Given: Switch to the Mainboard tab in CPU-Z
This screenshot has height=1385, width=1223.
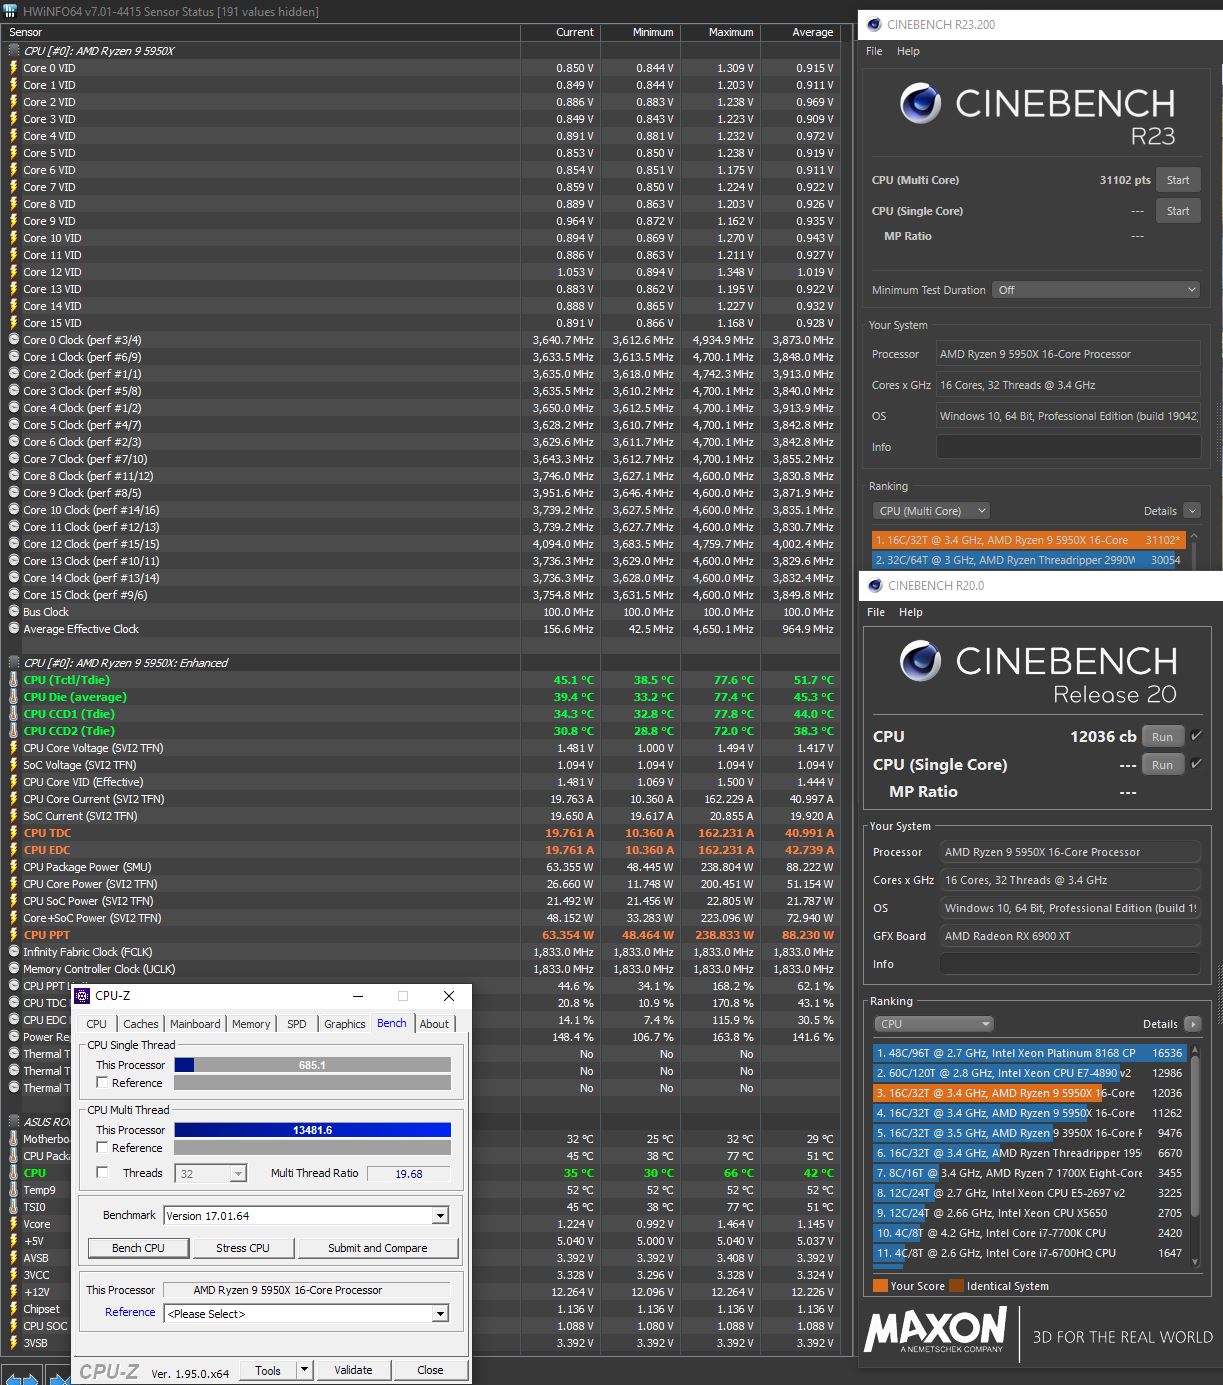Looking at the screenshot, I should (x=195, y=1024).
